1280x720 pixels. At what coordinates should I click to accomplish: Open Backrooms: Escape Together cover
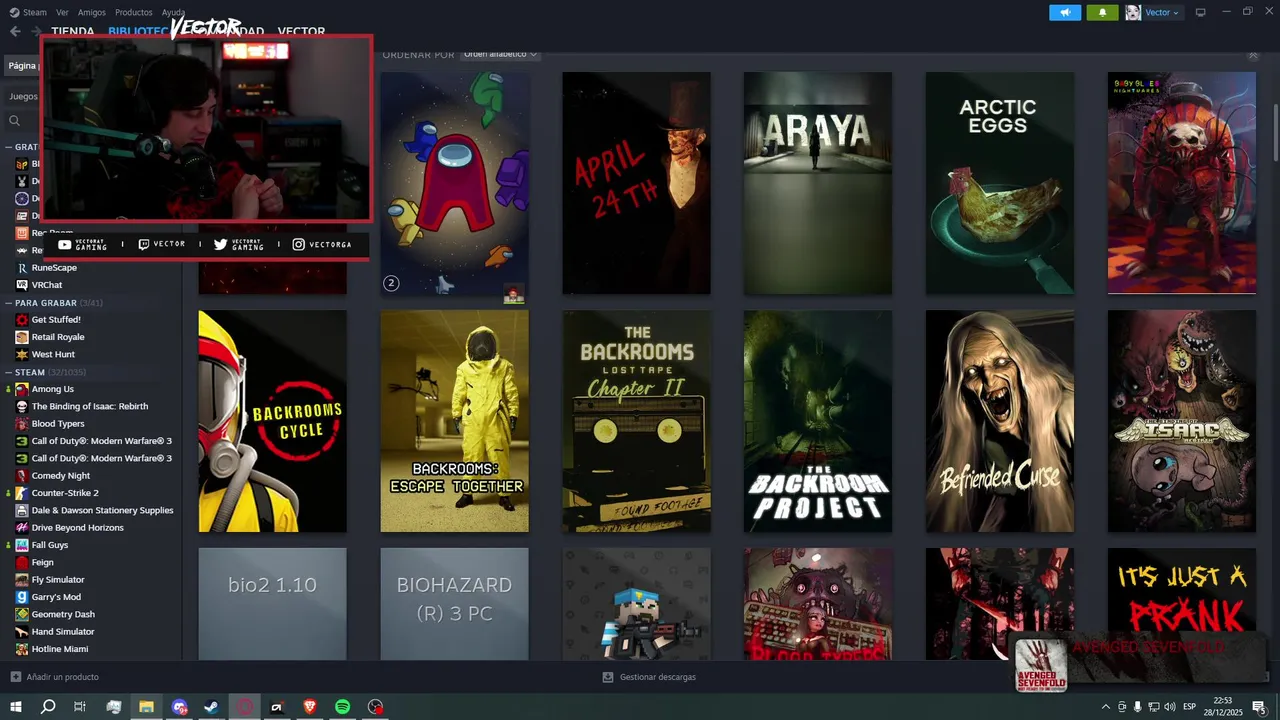click(x=455, y=421)
